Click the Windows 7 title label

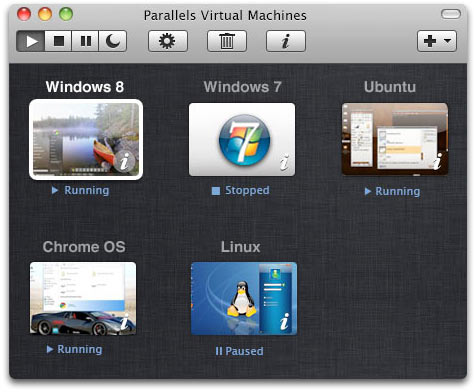tap(243, 87)
